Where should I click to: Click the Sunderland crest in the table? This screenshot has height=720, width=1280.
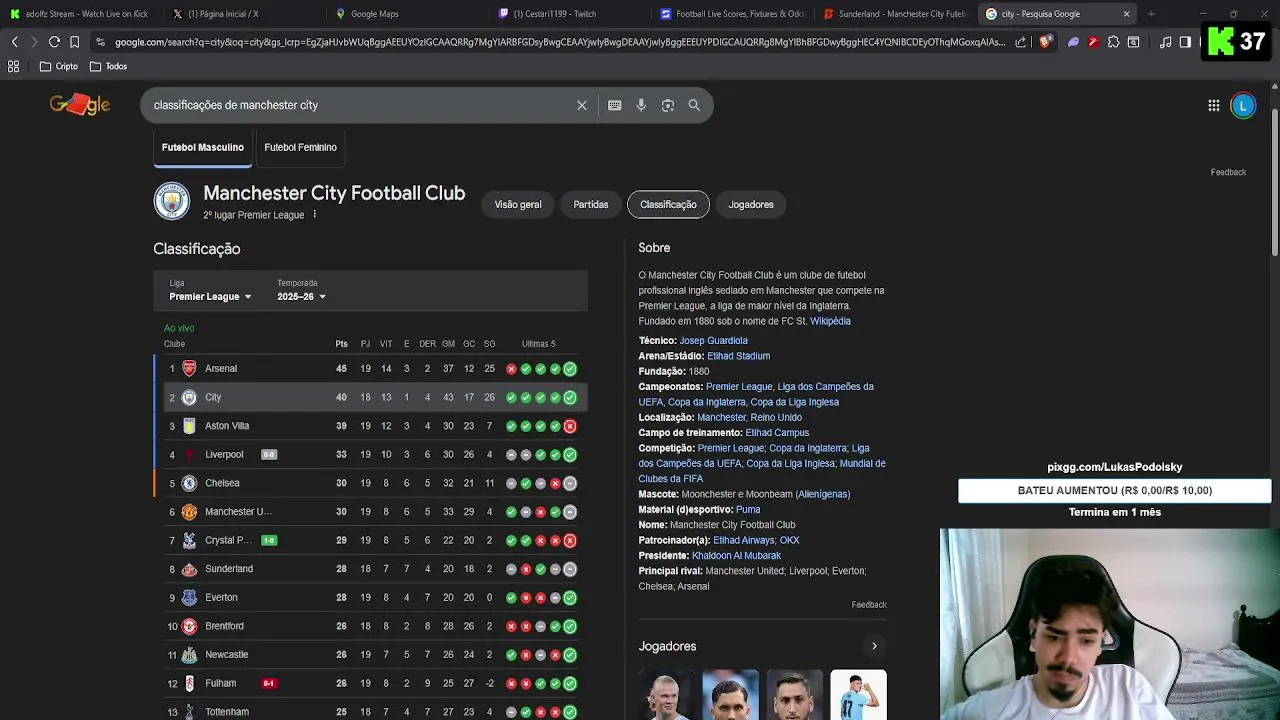189,569
